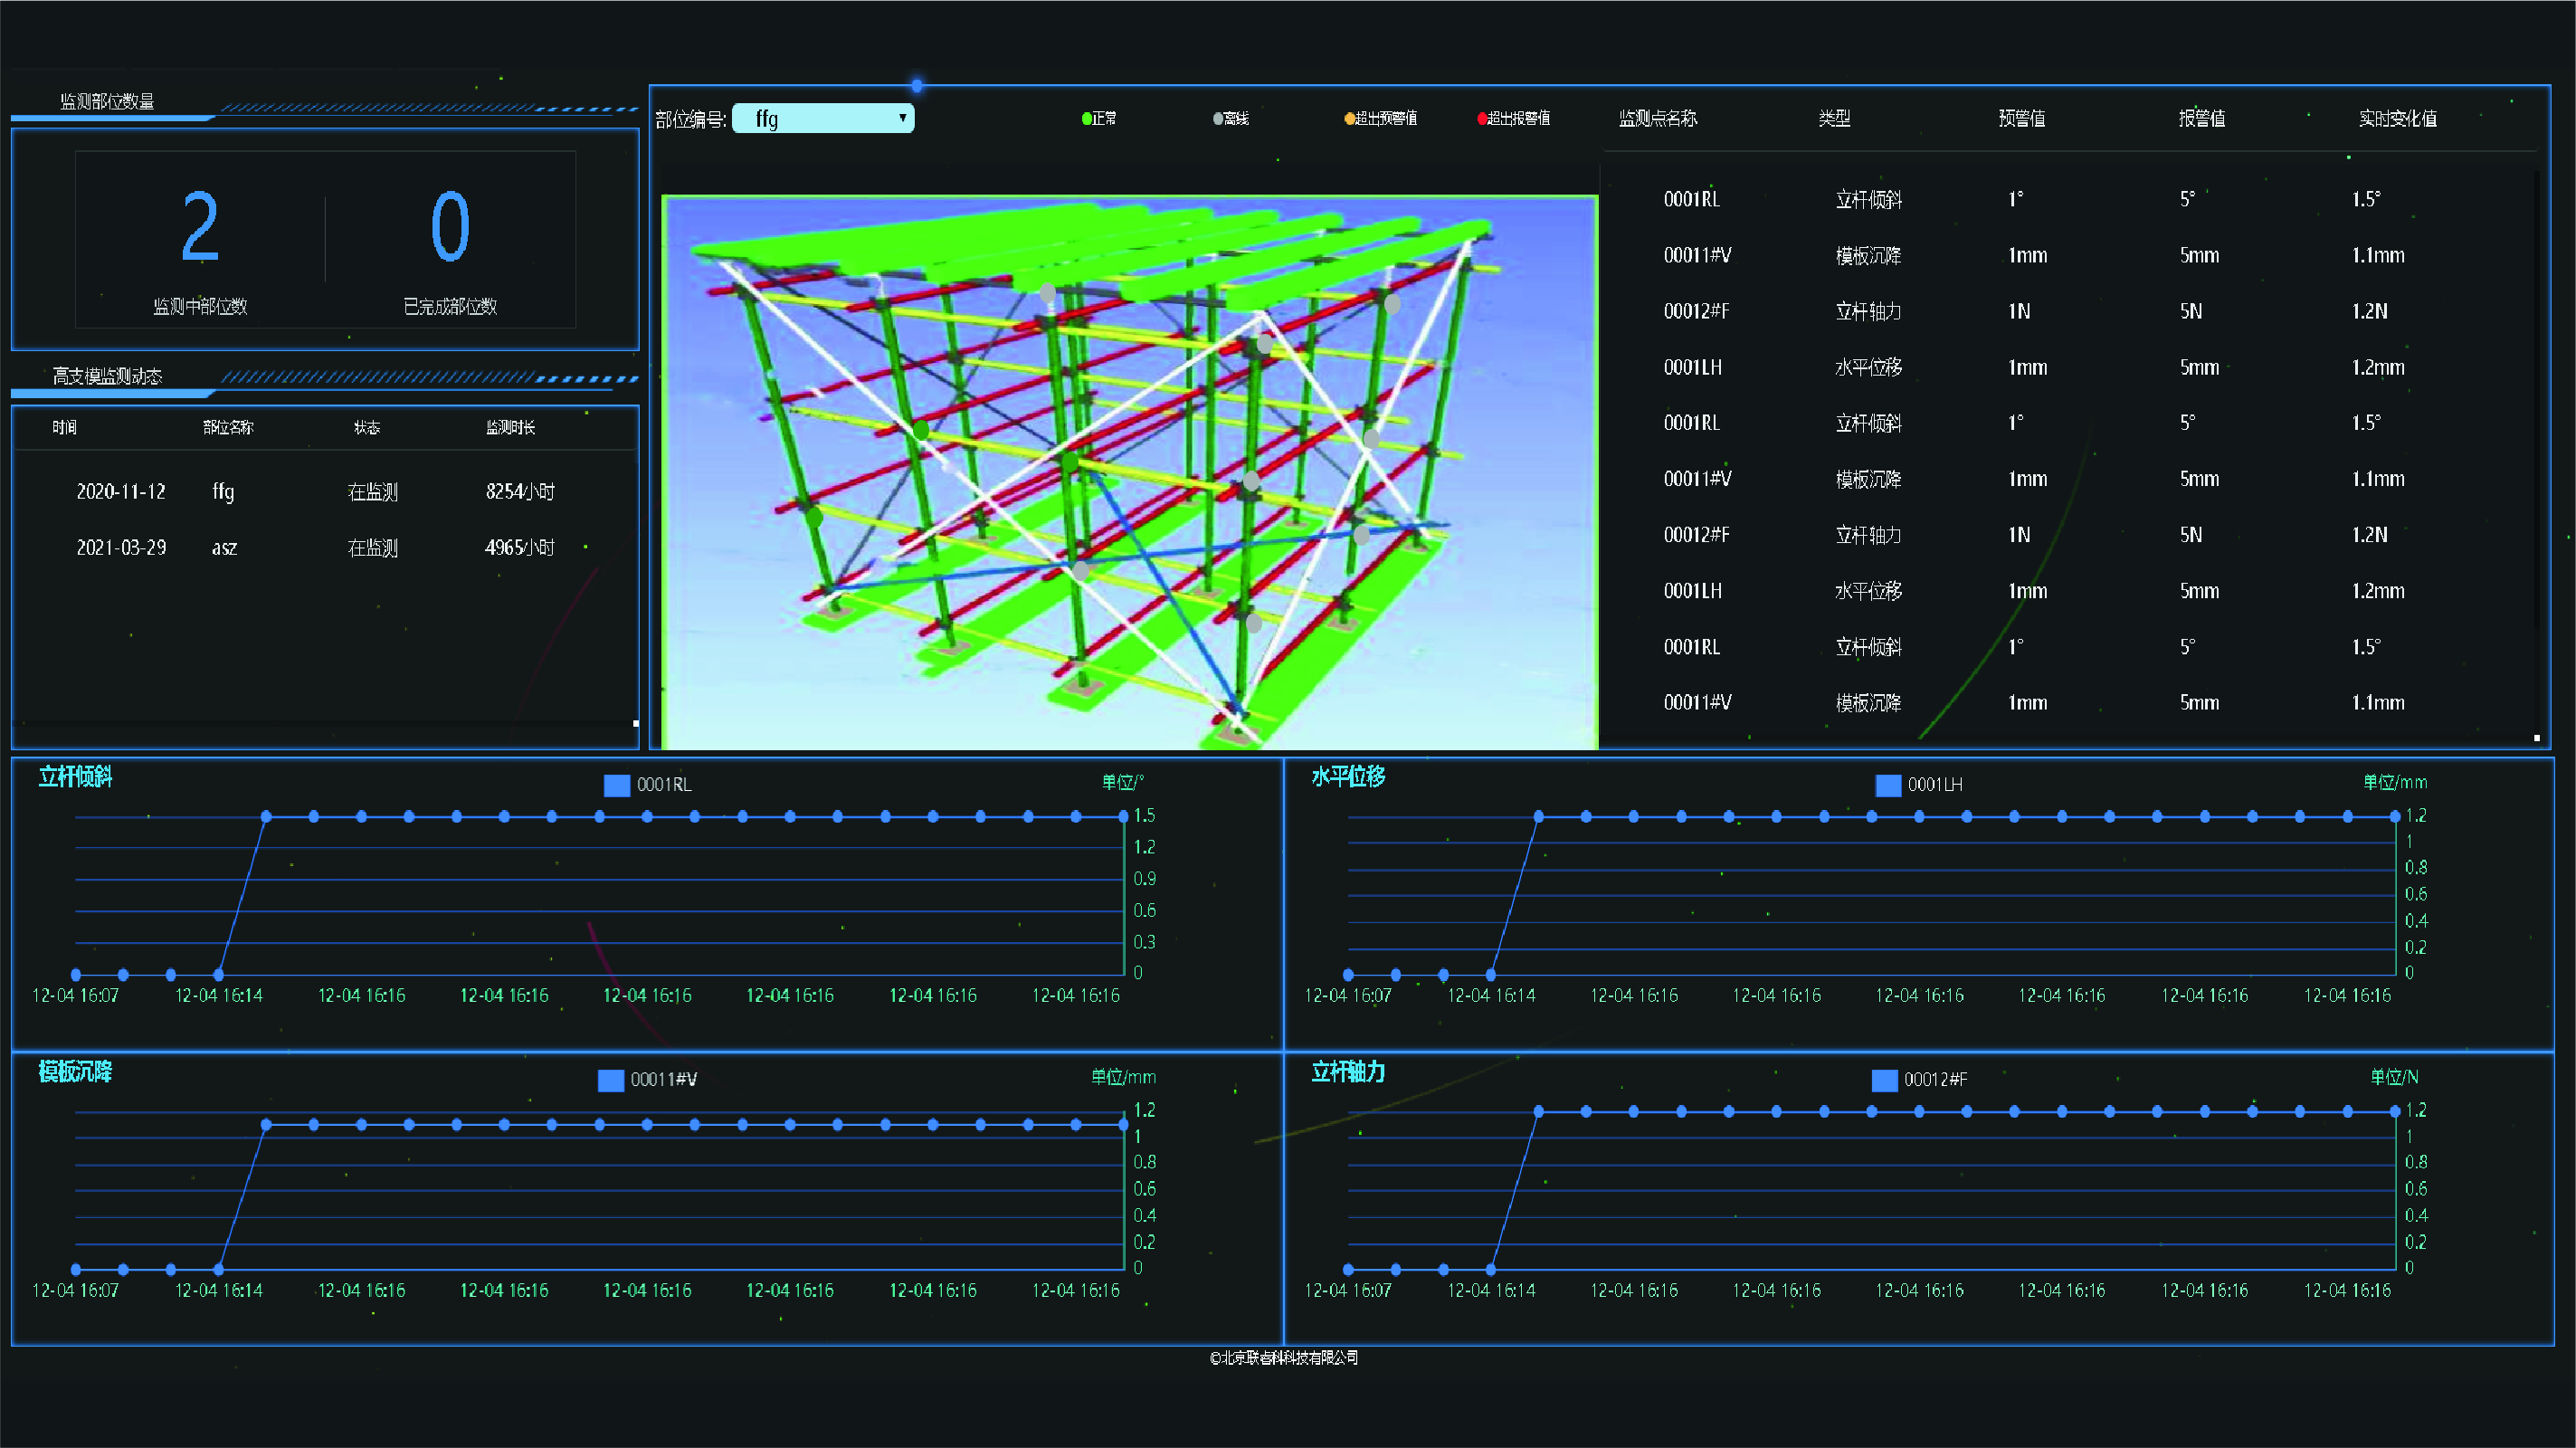Select the 2020-11-12 row date
The height and width of the screenshot is (1448, 2576).
coord(121,491)
